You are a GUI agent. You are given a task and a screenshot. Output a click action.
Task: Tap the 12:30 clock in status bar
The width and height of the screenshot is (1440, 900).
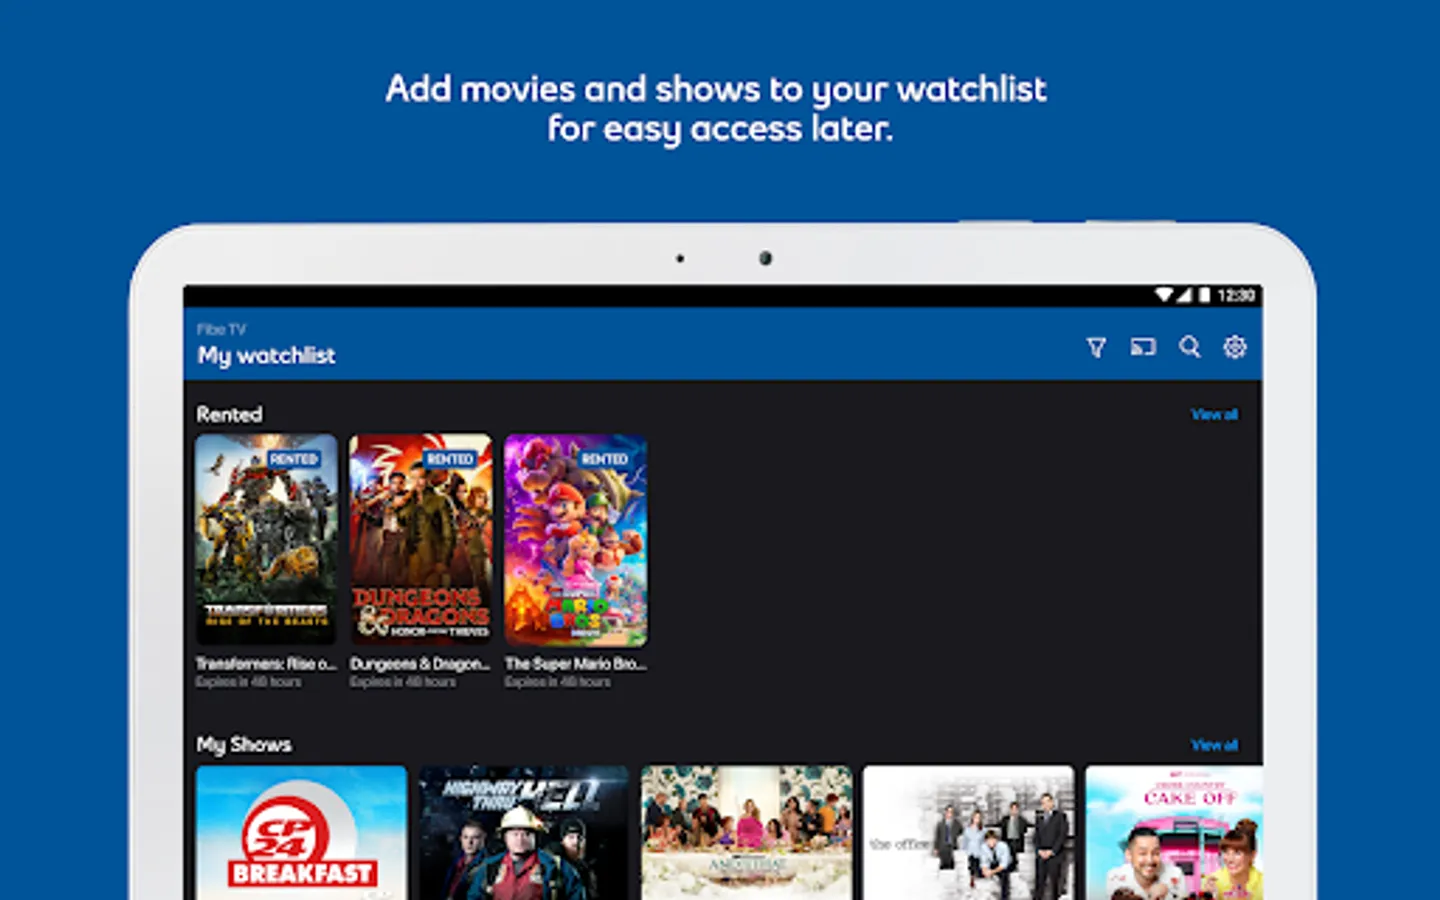point(1236,295)
